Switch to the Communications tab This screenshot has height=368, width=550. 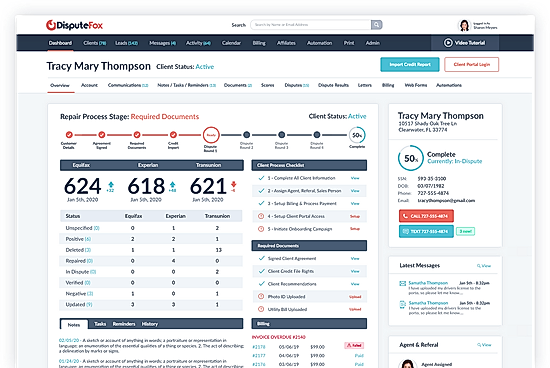[x=128, y=85]
